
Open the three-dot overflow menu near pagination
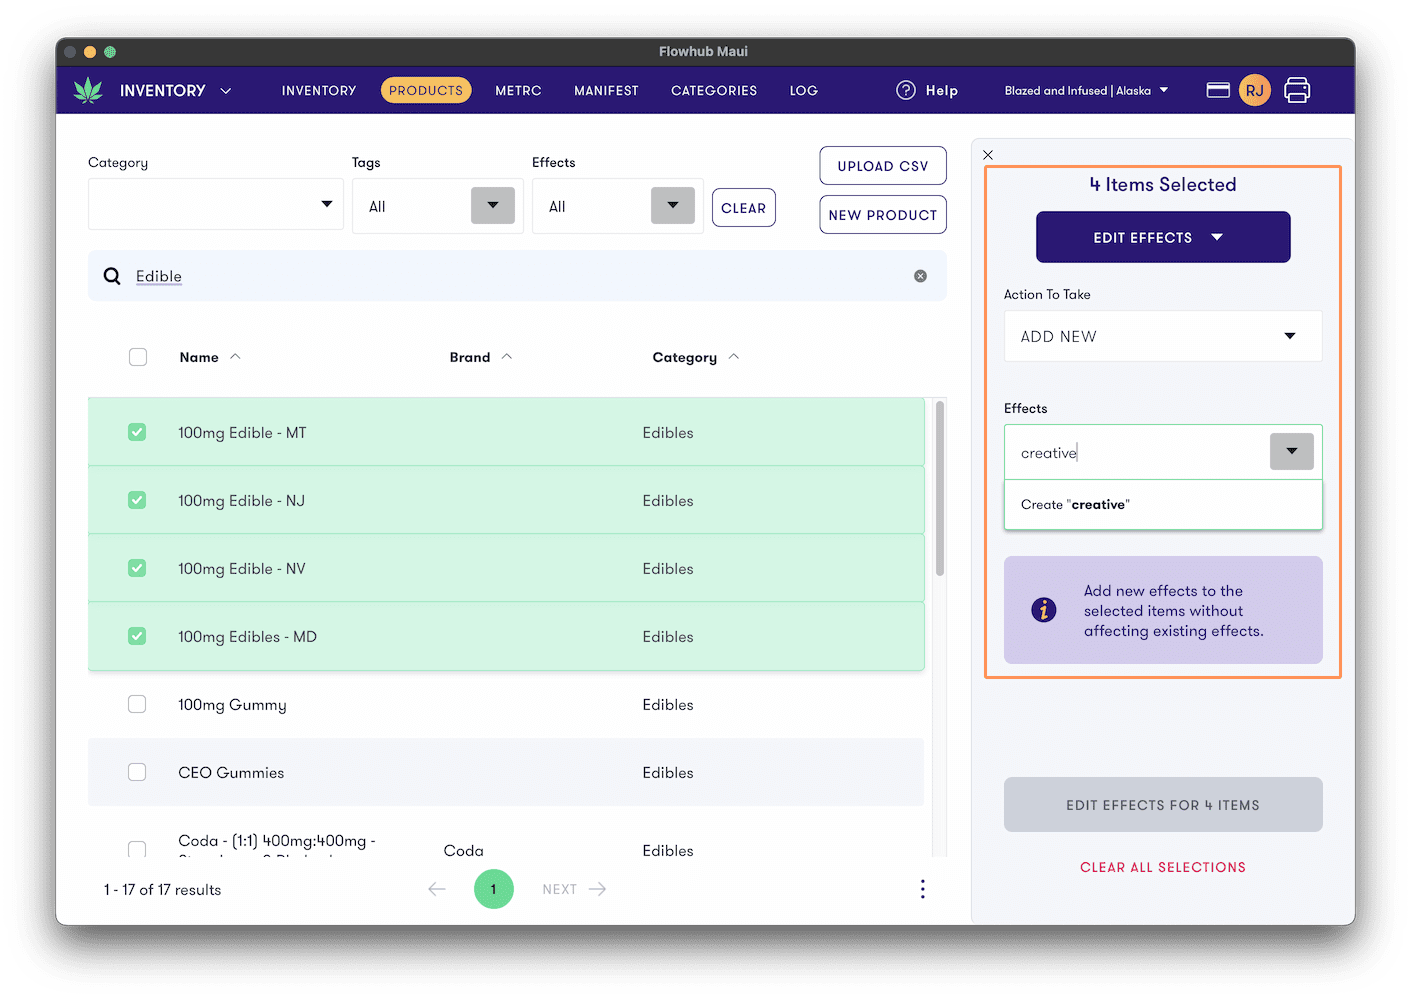[922, 889]
